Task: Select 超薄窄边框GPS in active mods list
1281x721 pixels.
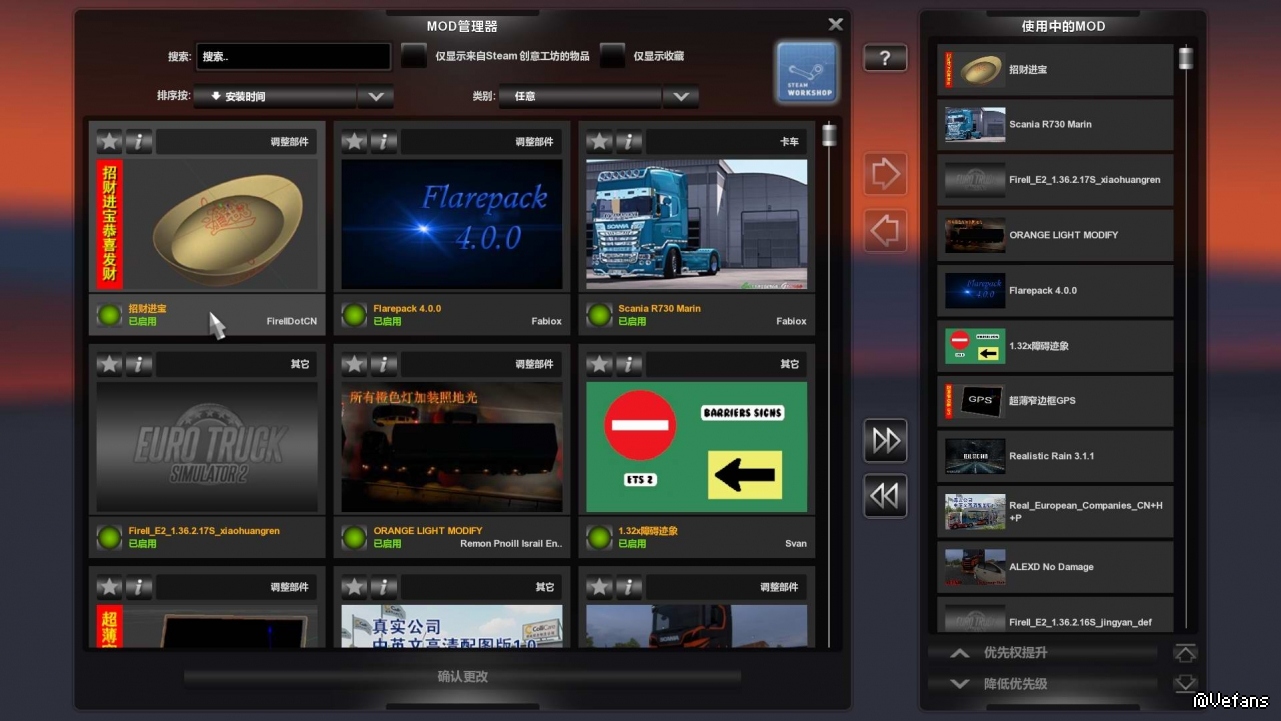Action: coord(1055,401)
